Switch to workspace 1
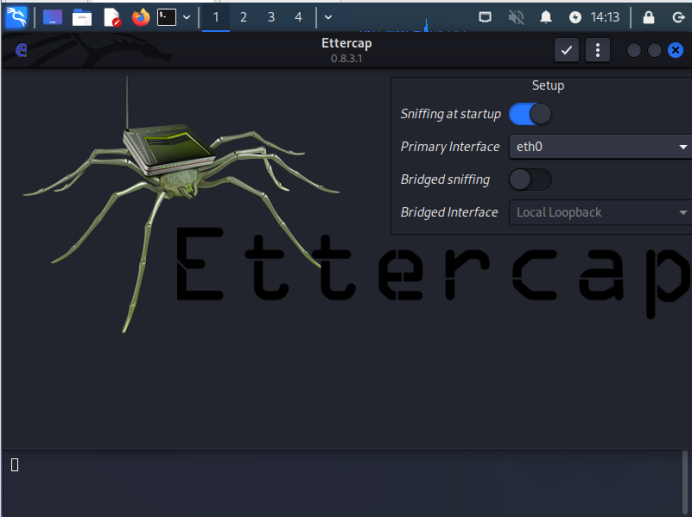The image size is (692, 518). tap(216, 18)
